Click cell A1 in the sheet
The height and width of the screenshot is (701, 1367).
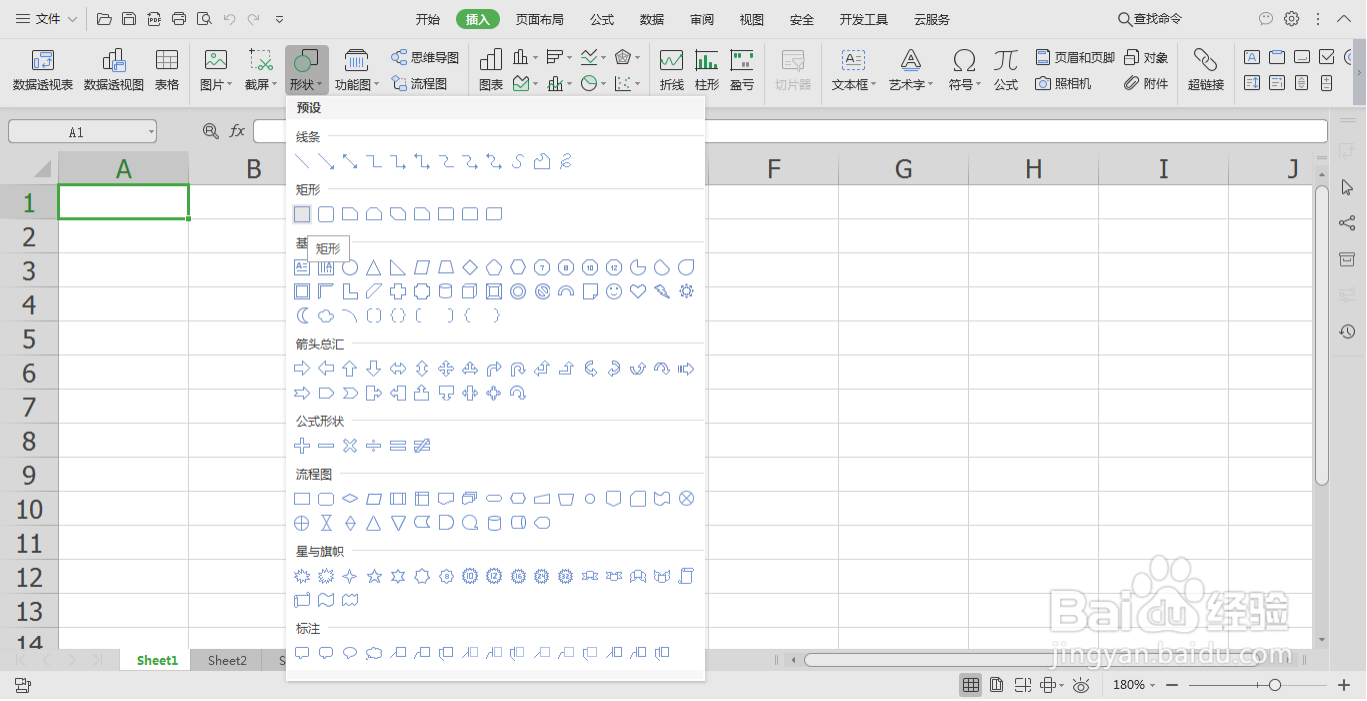pyautogui.click(x=124, y=203)
